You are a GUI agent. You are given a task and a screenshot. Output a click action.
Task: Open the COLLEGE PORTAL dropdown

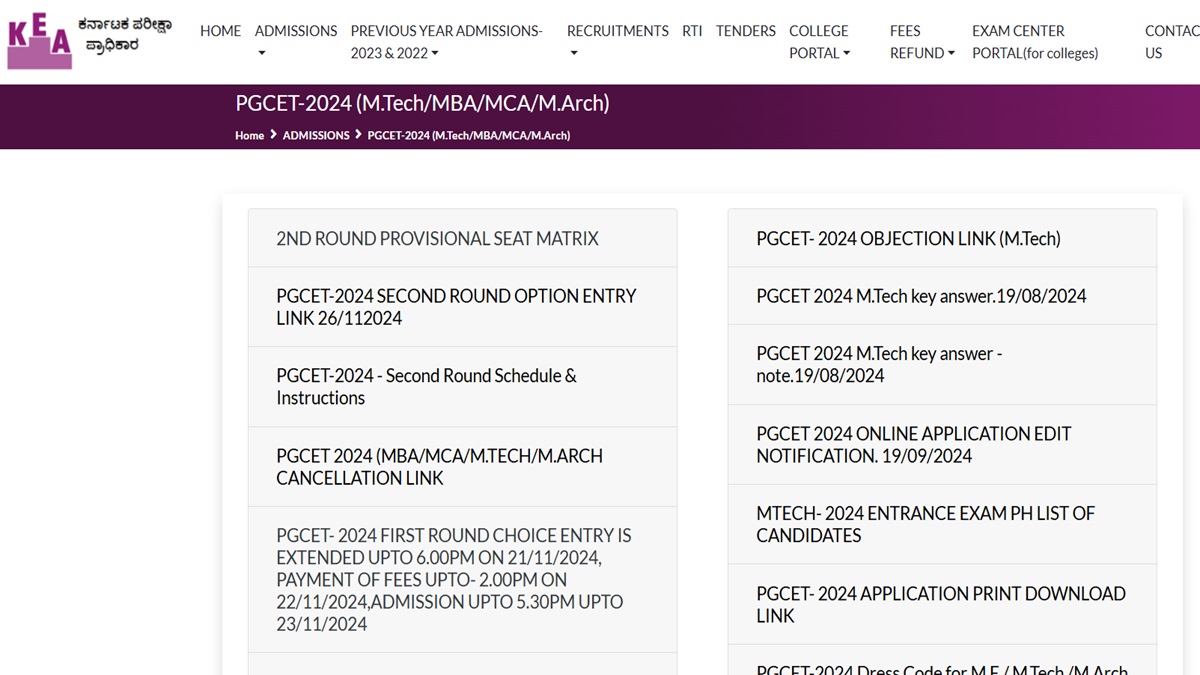tap(819, 41)
